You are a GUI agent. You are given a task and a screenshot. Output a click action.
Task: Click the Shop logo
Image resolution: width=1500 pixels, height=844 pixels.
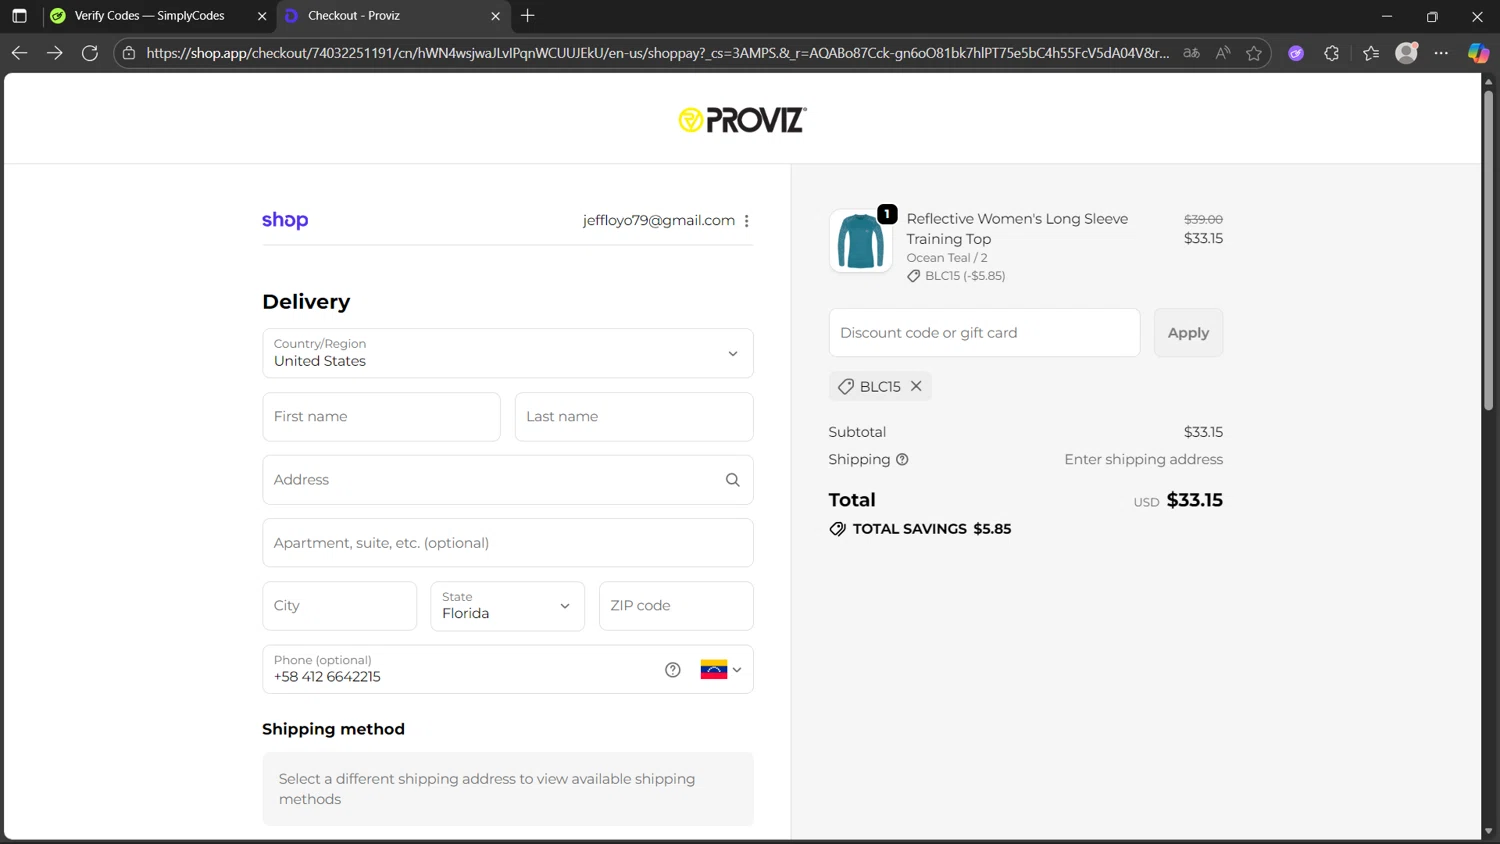(285, 220)
